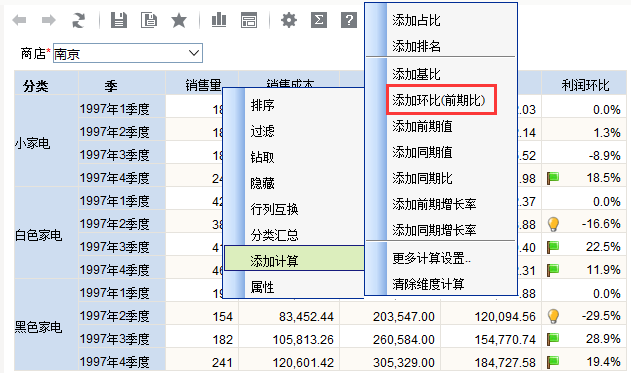Click the back arrow toolbar icon
Image resolution: width=631 pixels, height=373 pixels.
19,20
